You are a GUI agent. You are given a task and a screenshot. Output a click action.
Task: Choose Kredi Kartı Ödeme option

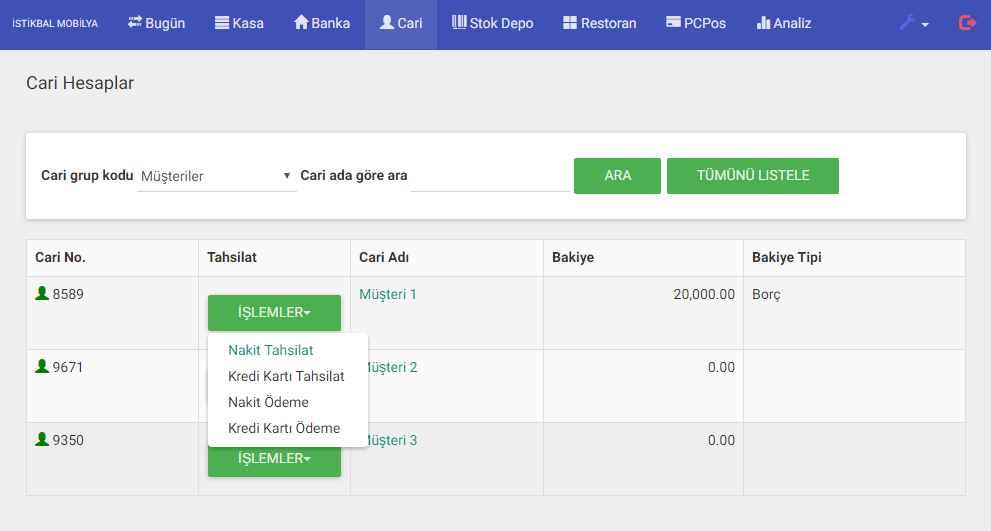(x=284, y=428)
